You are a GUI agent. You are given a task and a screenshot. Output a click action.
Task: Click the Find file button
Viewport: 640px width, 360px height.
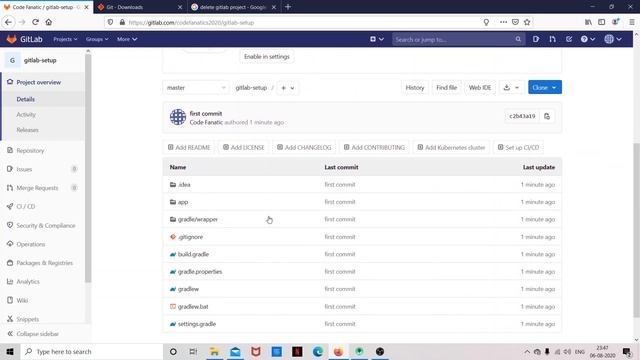(446, 87)
